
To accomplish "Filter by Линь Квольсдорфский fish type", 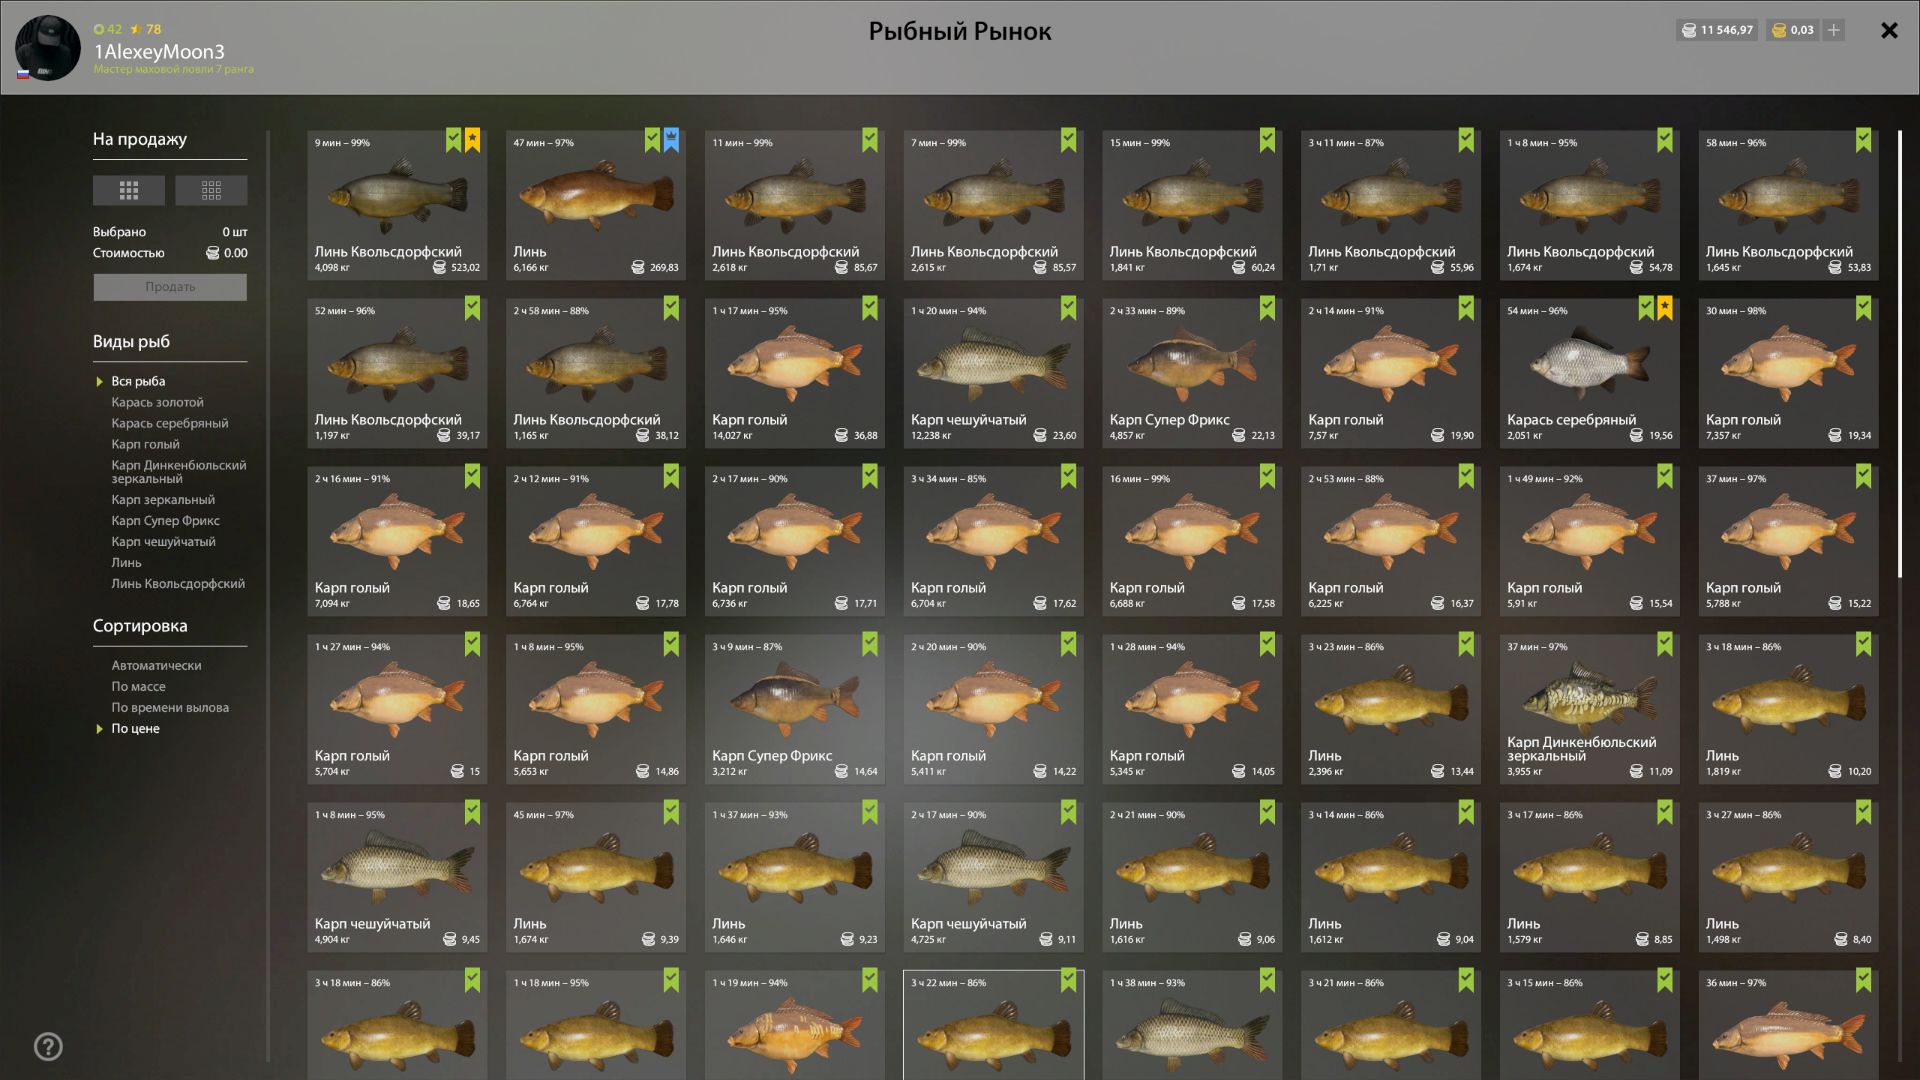I will pos(178,584).
